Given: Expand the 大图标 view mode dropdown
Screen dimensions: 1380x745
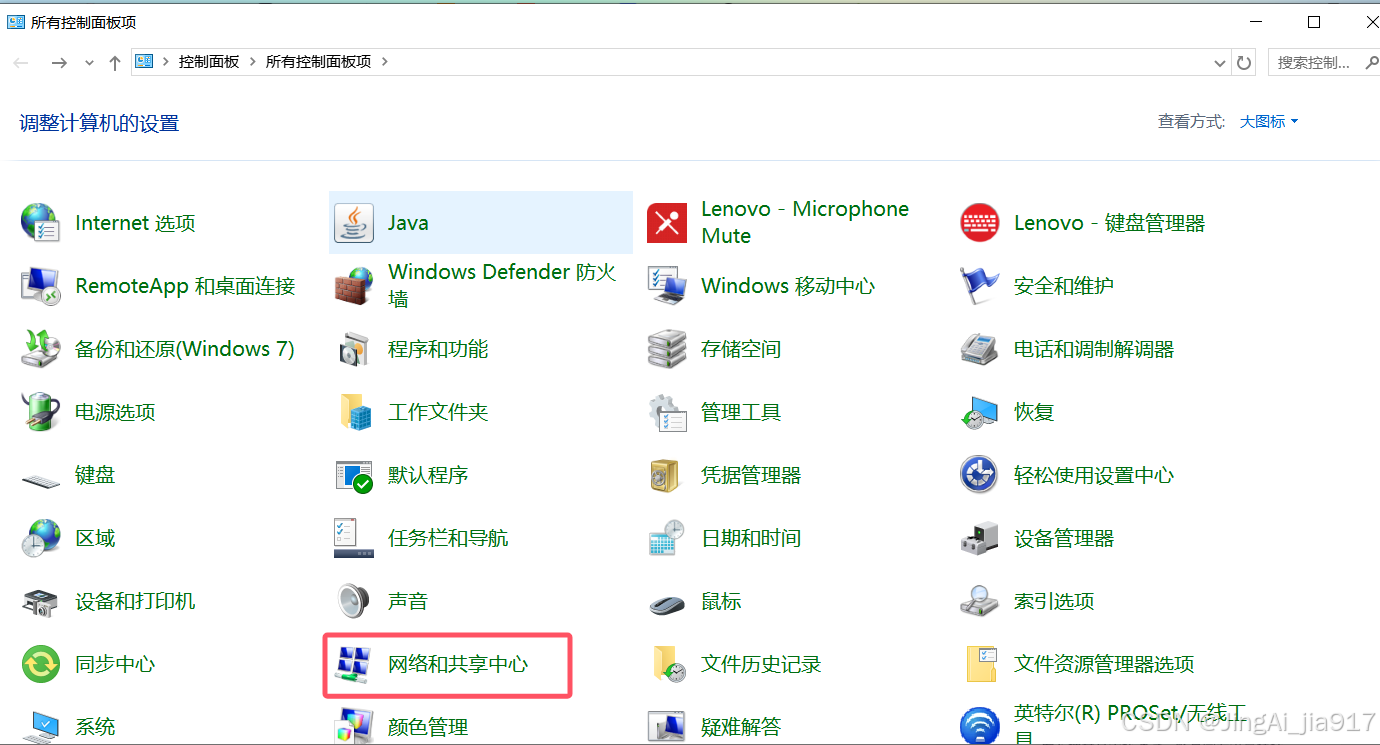Looking at the screenshot, I should point(1269,122).
